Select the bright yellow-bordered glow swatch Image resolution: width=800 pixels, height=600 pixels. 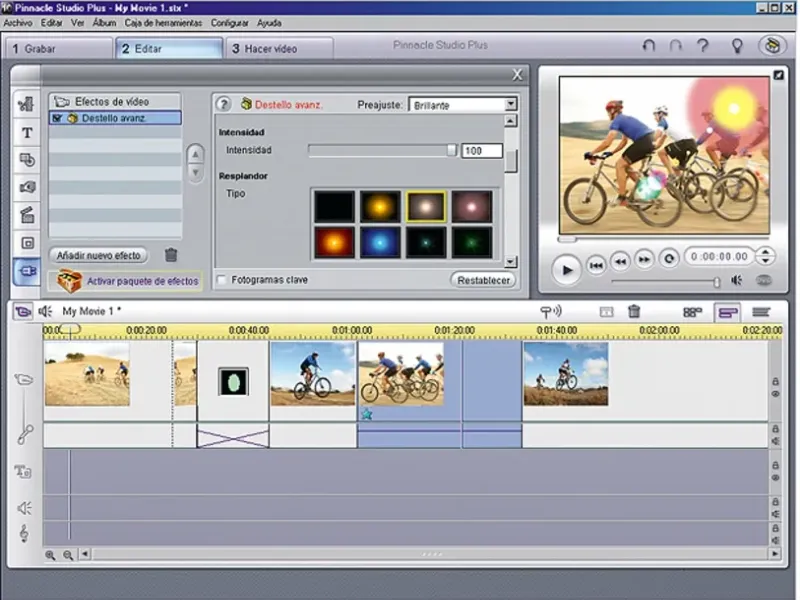(x=426, y=206)
